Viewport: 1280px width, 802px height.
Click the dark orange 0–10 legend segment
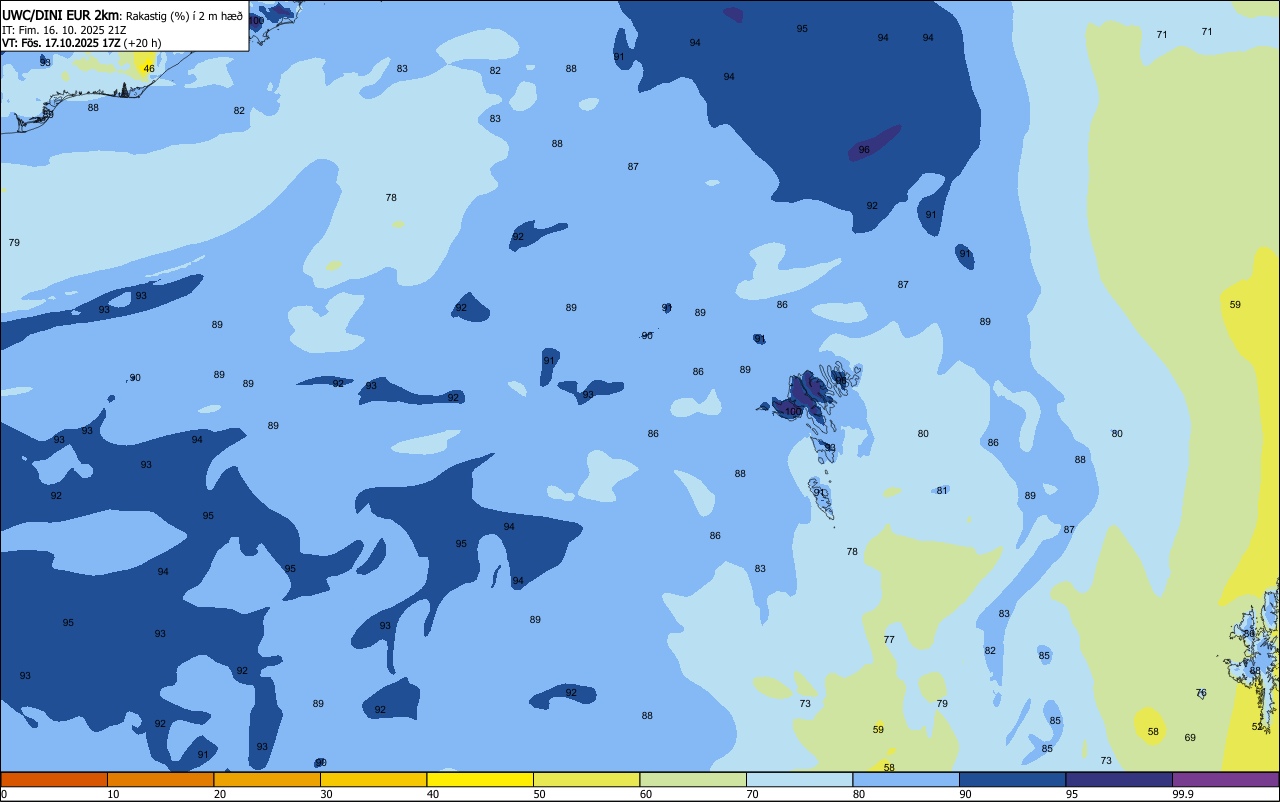click(54, 779)
